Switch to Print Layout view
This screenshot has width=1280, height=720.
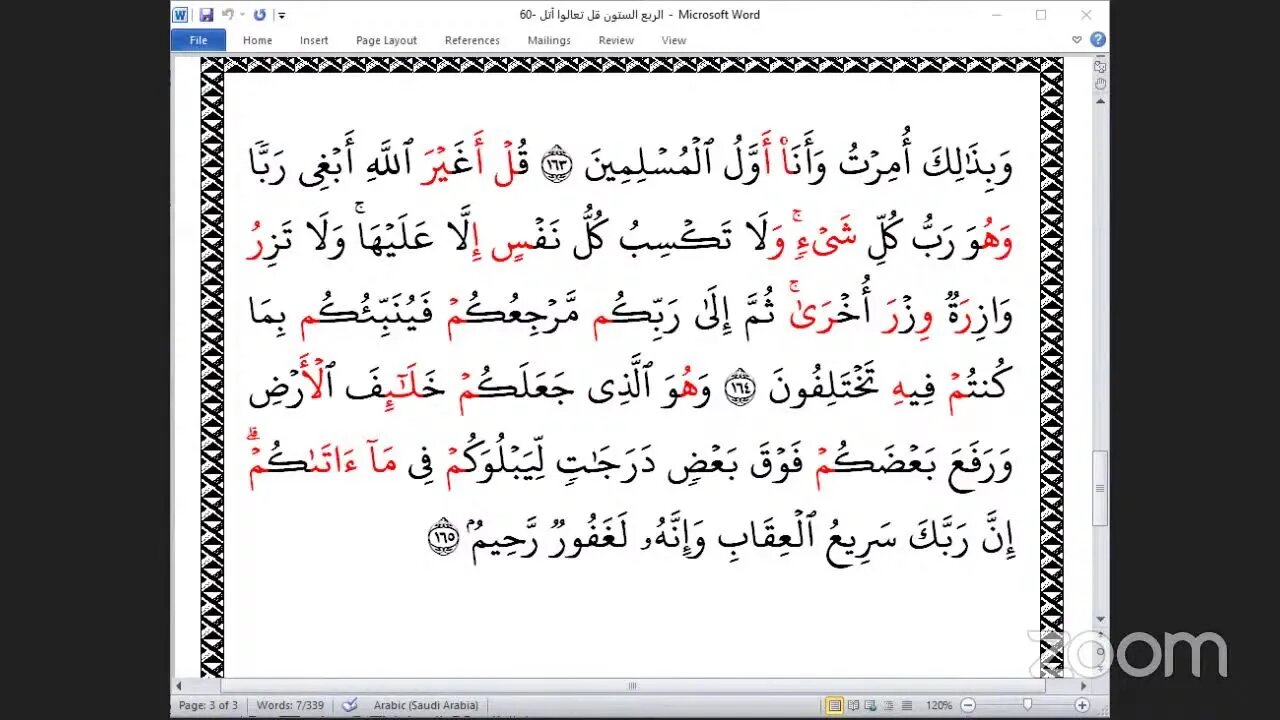(834, 705)
